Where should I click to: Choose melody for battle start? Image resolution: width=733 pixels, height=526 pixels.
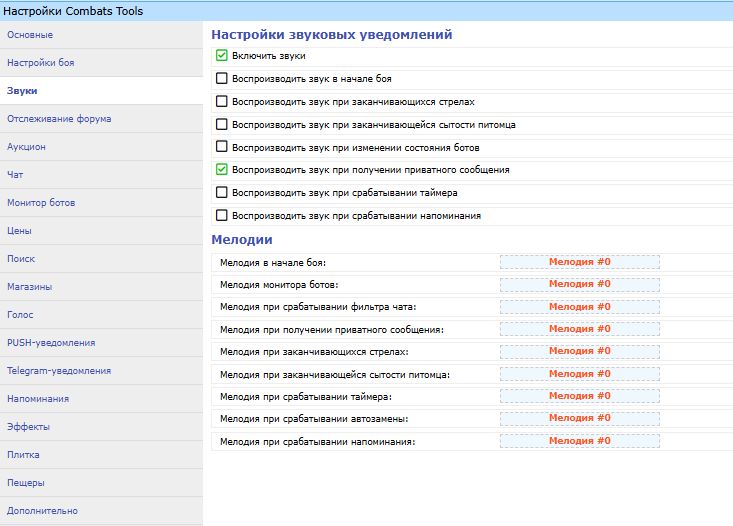pyautogui.click(x=579, y=262)
